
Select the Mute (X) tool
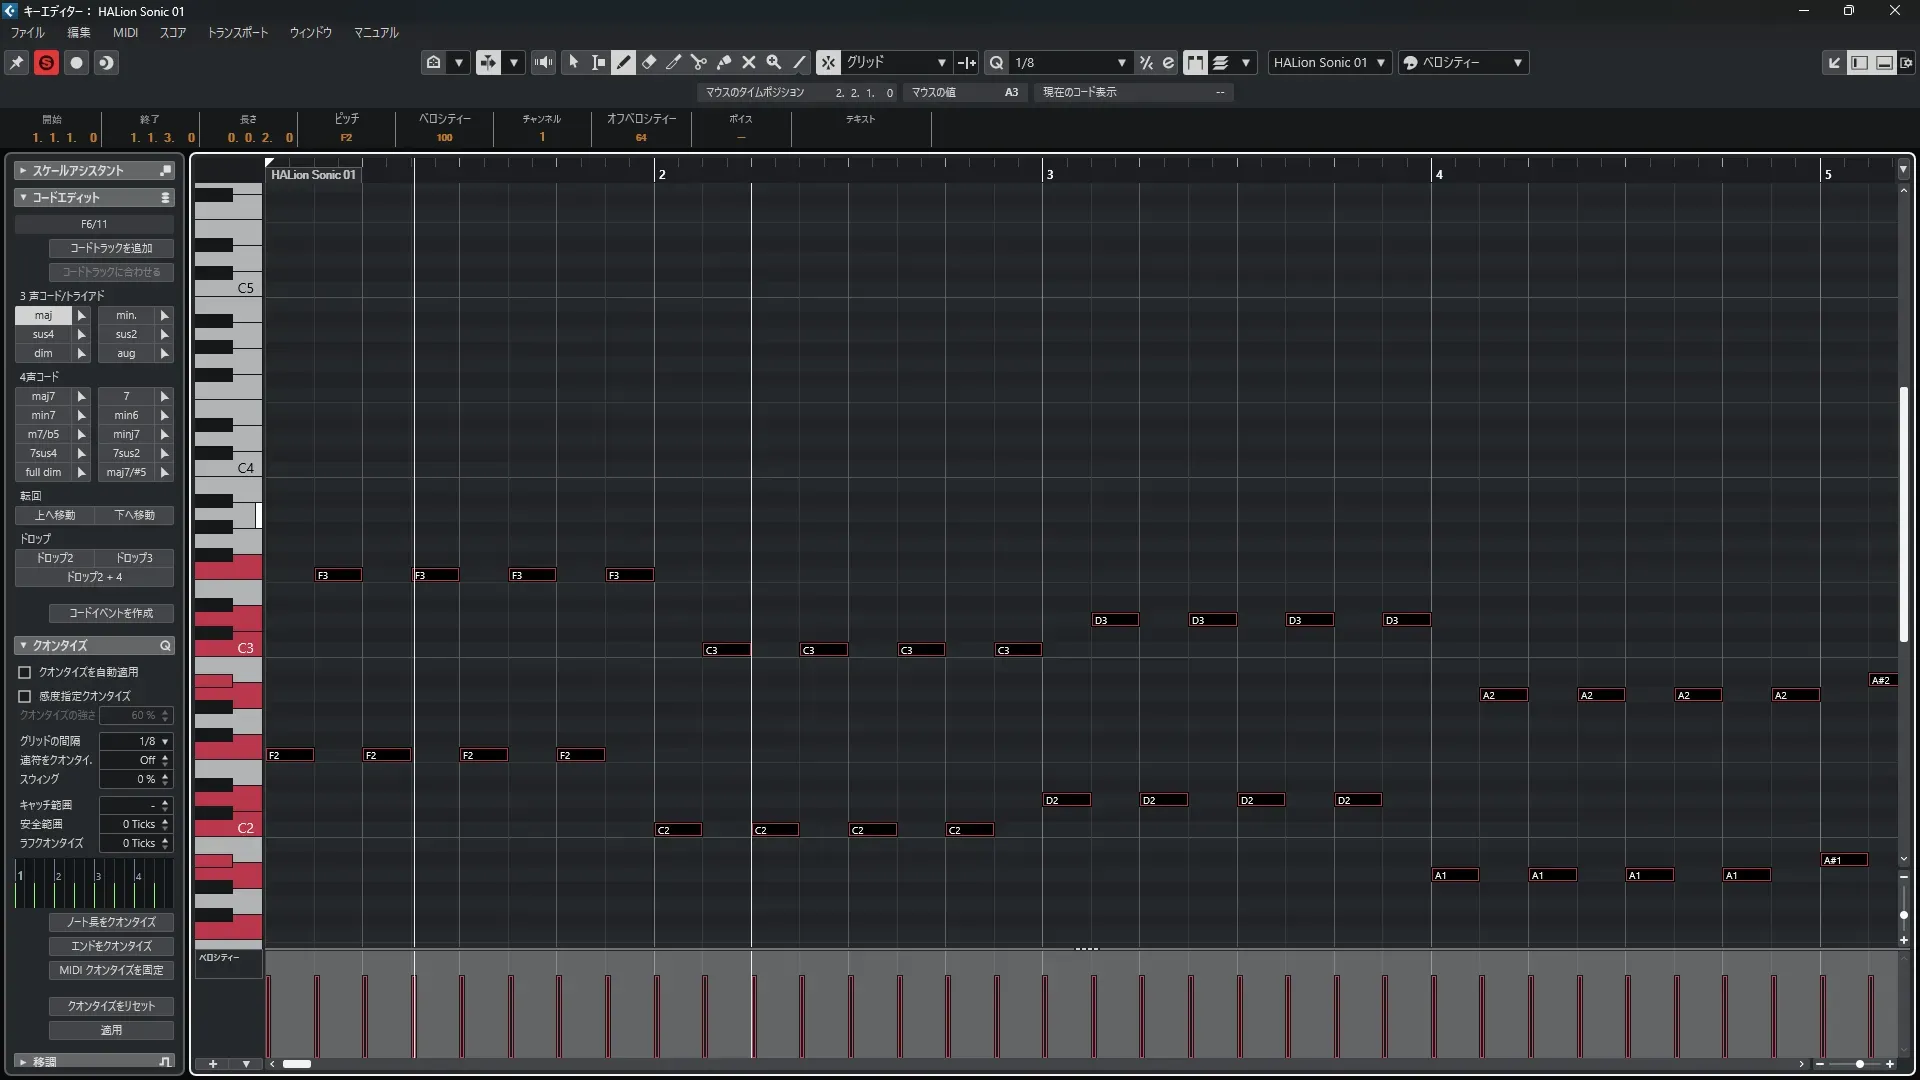749,62
